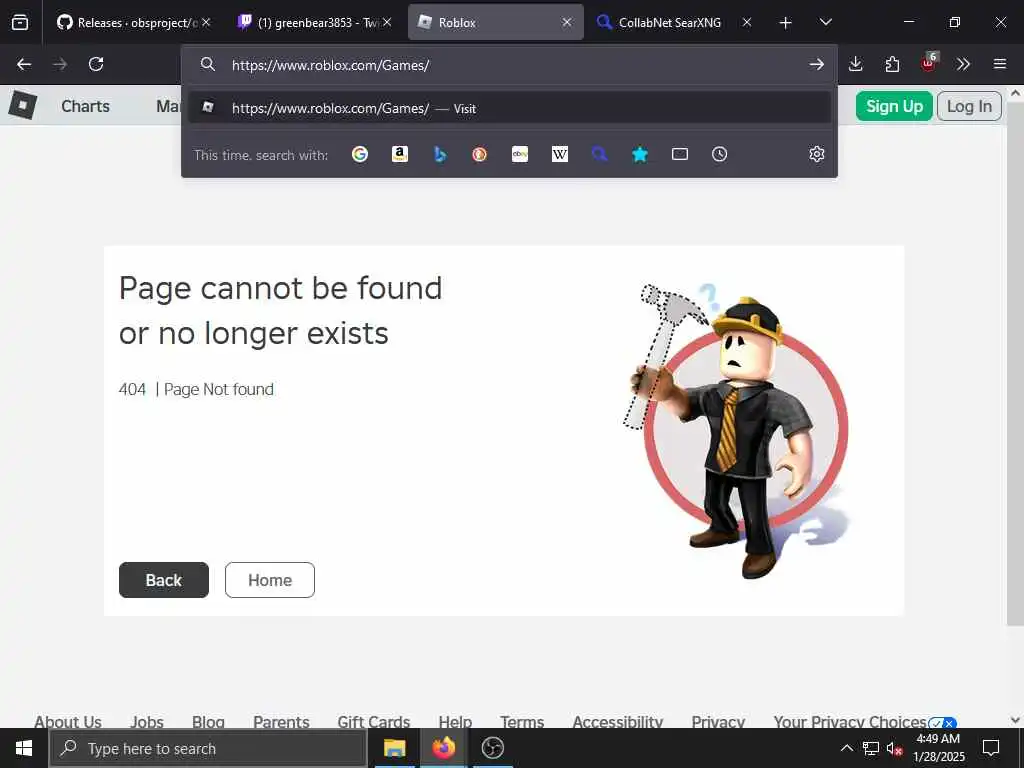Click the Windows taskbar search box
This screenshot has width=1024, height=768.
208,748
